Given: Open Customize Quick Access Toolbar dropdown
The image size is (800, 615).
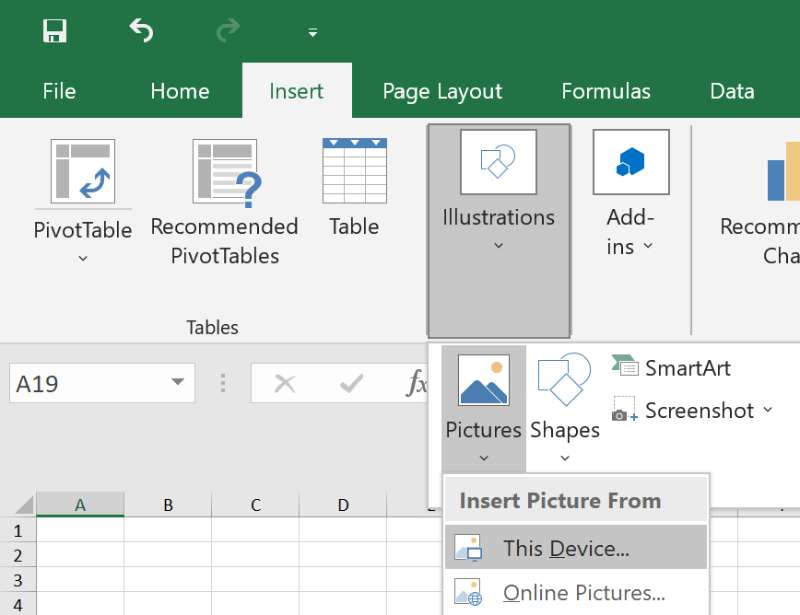Looking at the screenshot, I should tap(313, 33).
